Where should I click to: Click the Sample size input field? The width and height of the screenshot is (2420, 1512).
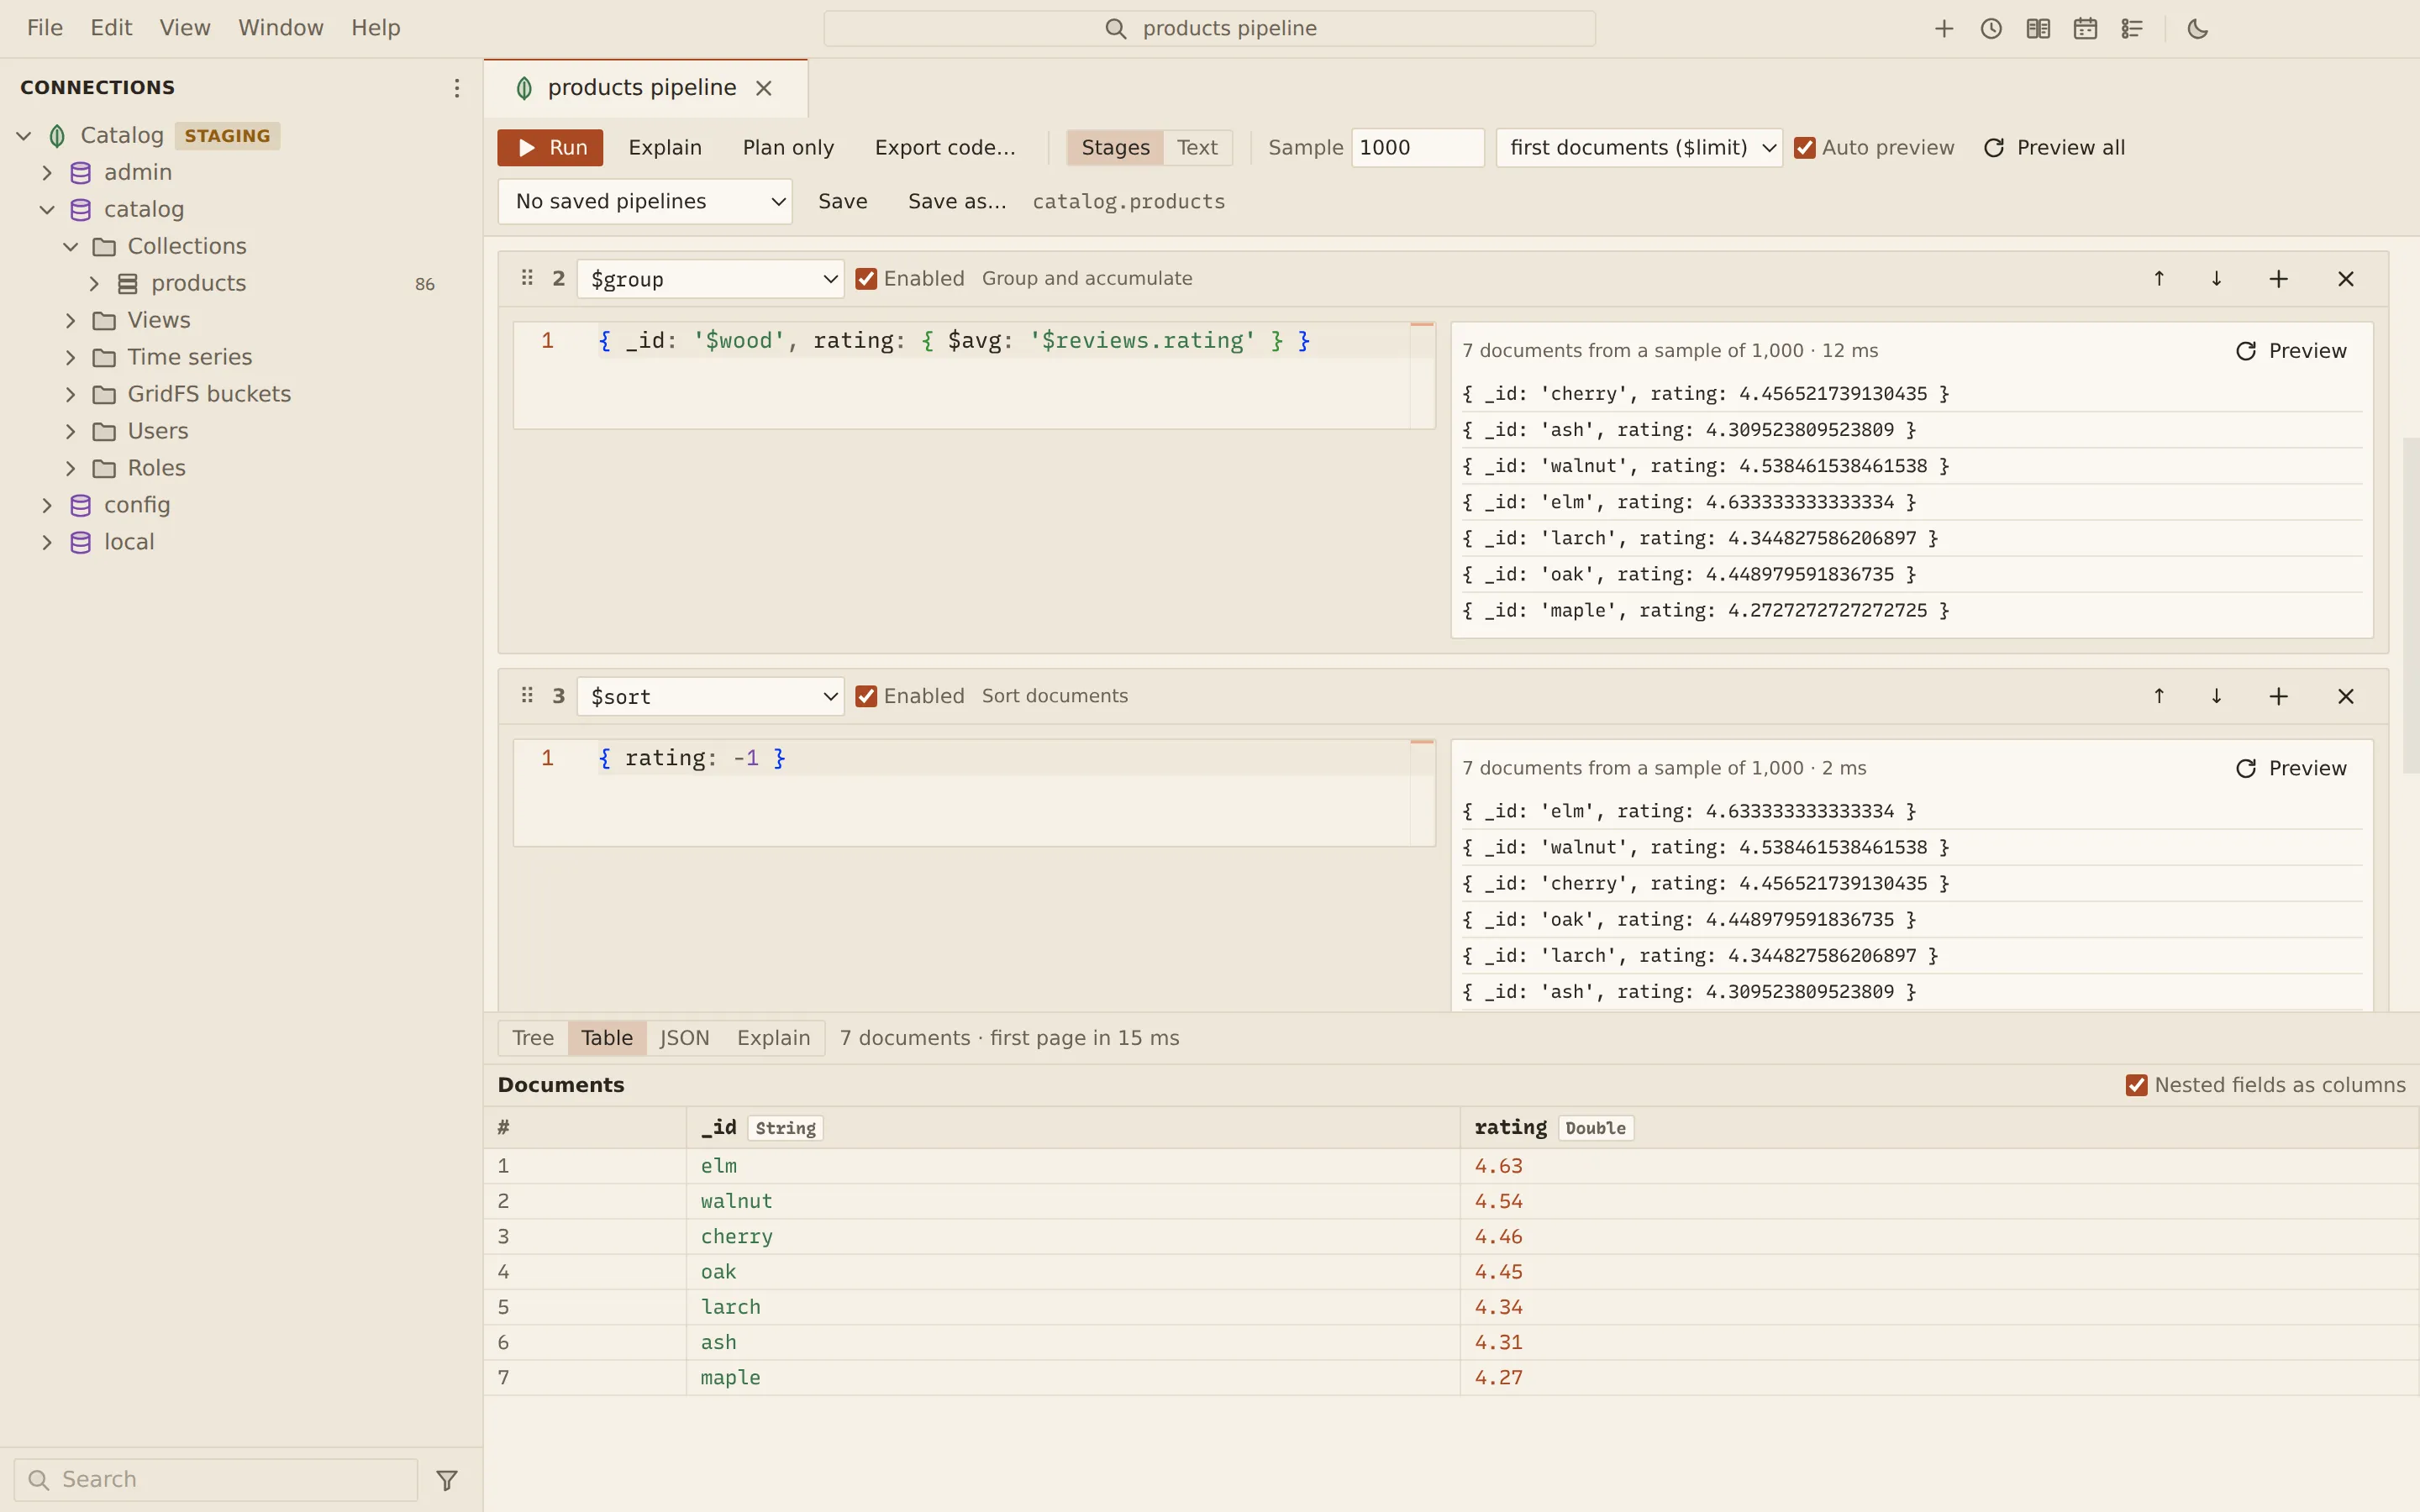coord(1417,148)
